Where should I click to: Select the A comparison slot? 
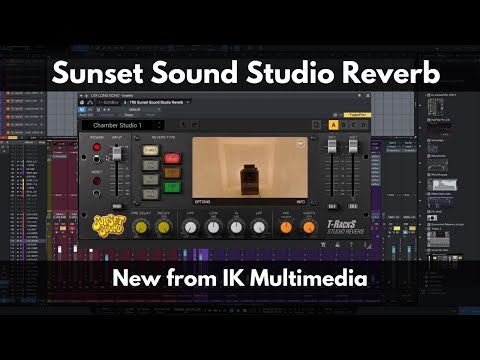pos(333,125)
